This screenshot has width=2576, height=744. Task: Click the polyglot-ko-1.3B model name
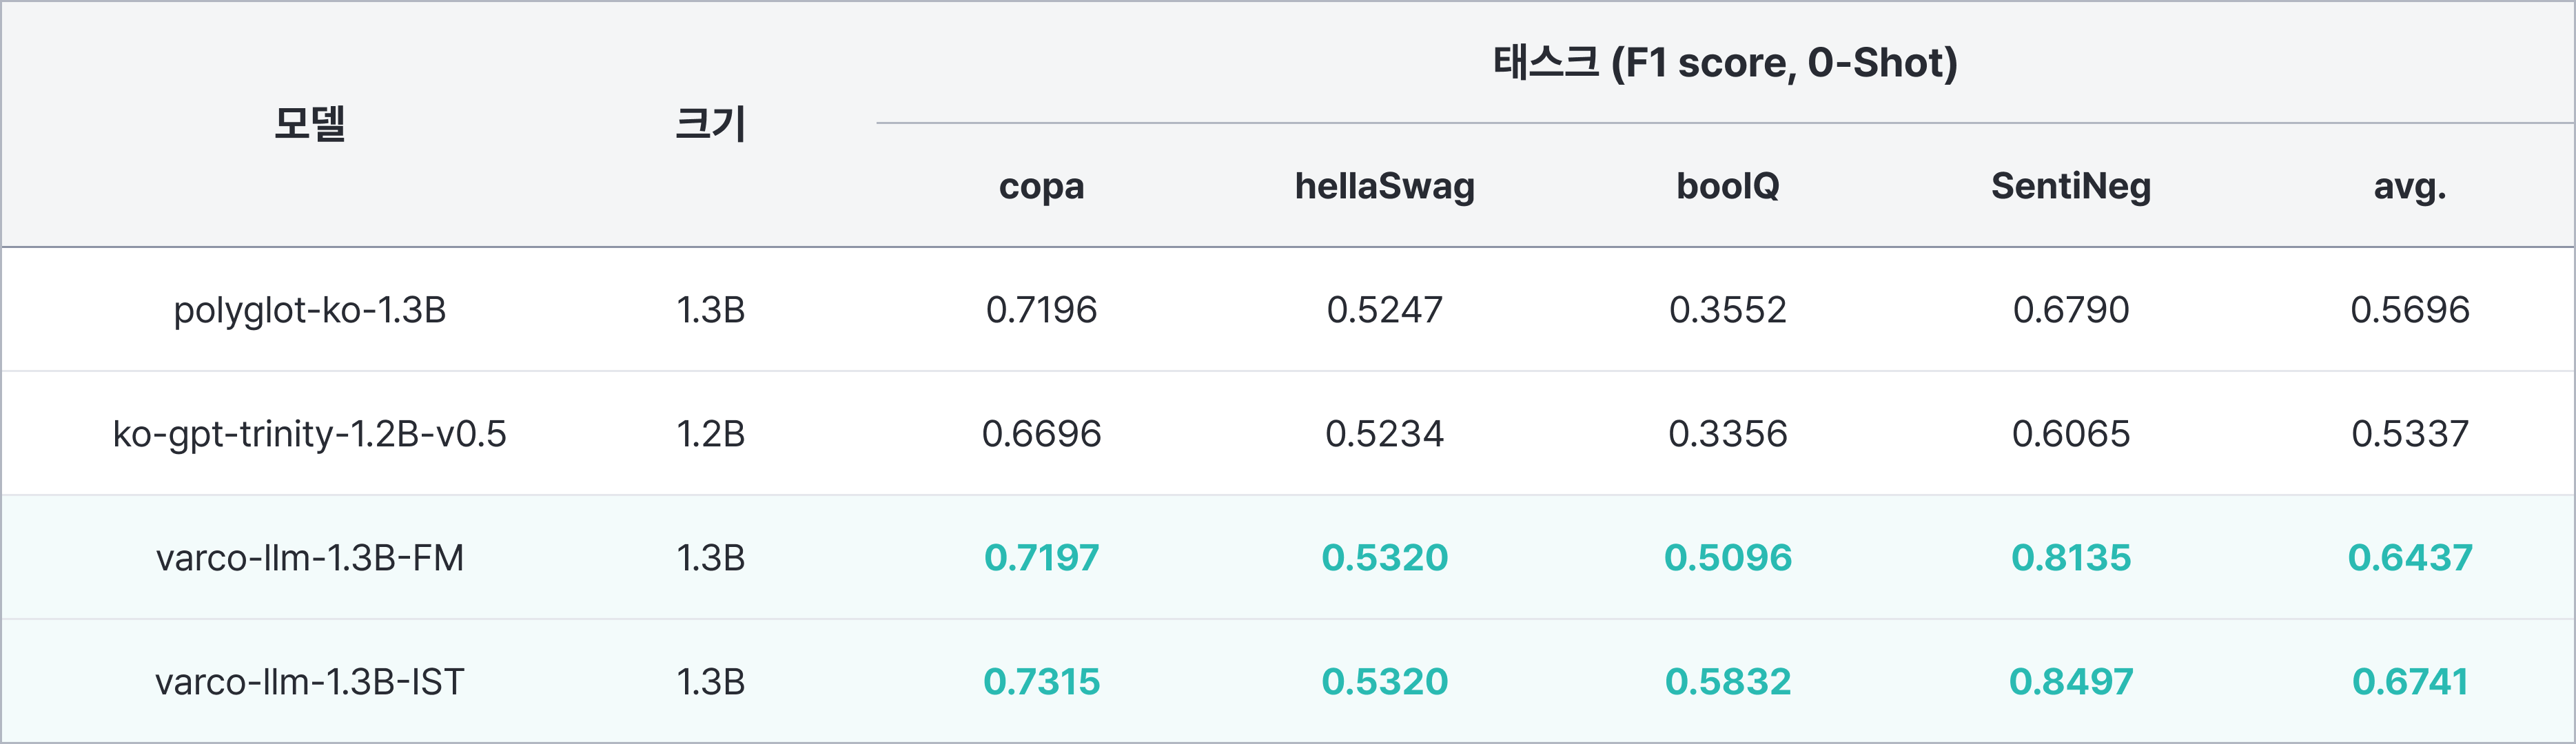[x=310, y=310]
